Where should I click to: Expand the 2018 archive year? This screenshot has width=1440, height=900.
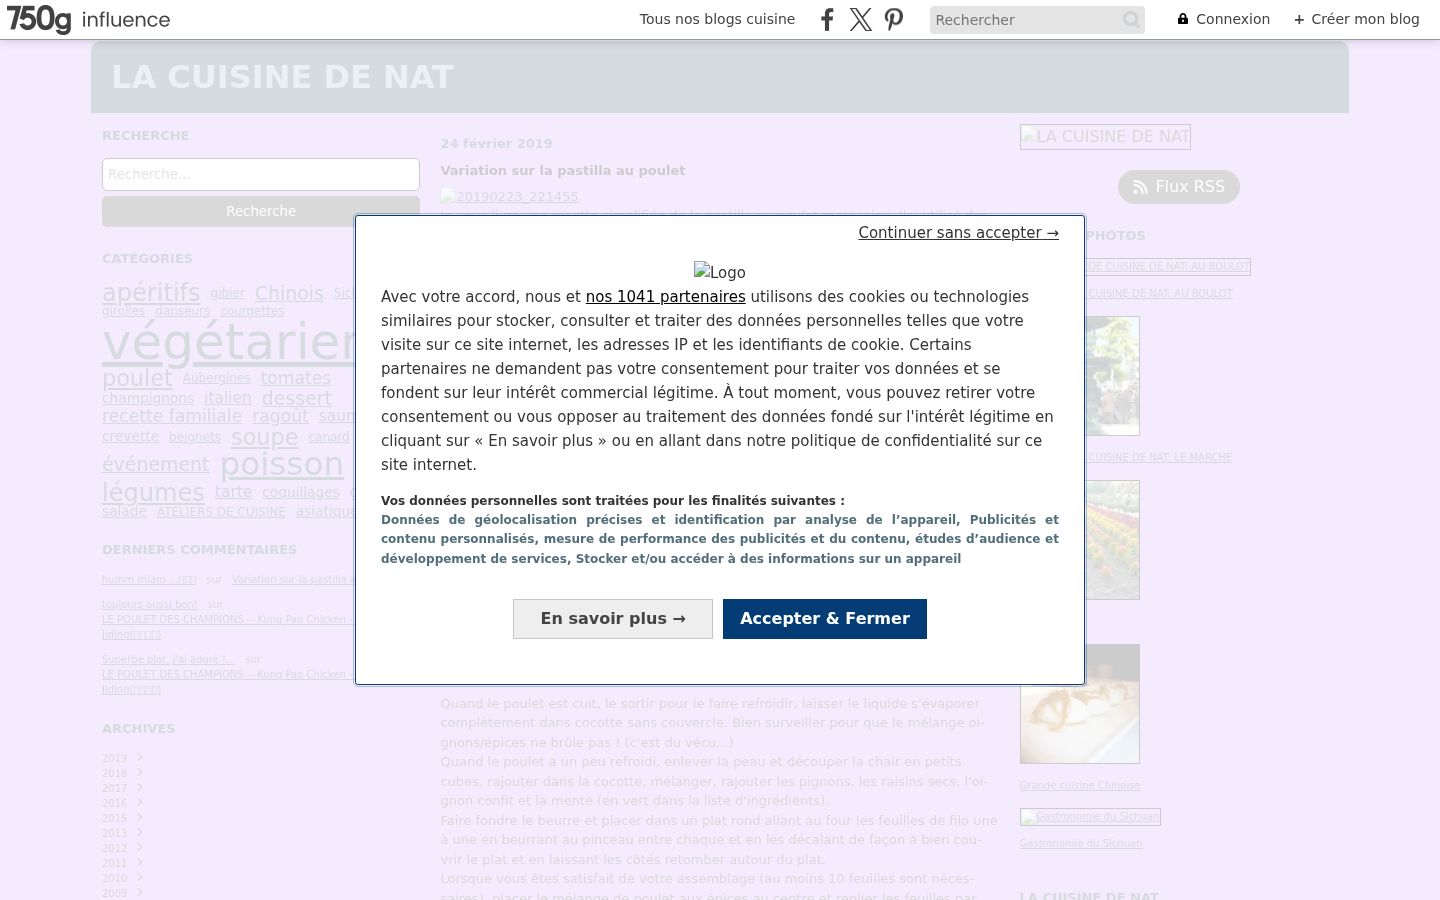[x=140, y=772]
